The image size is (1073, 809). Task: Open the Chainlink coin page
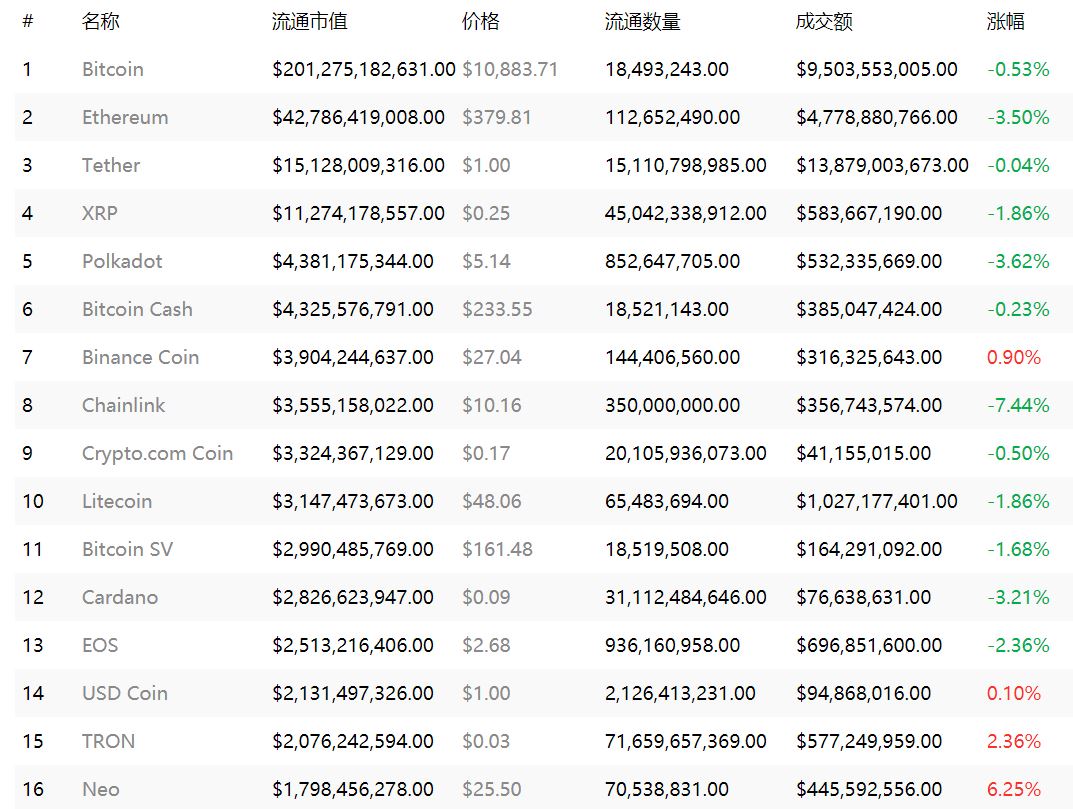[124, 405]
